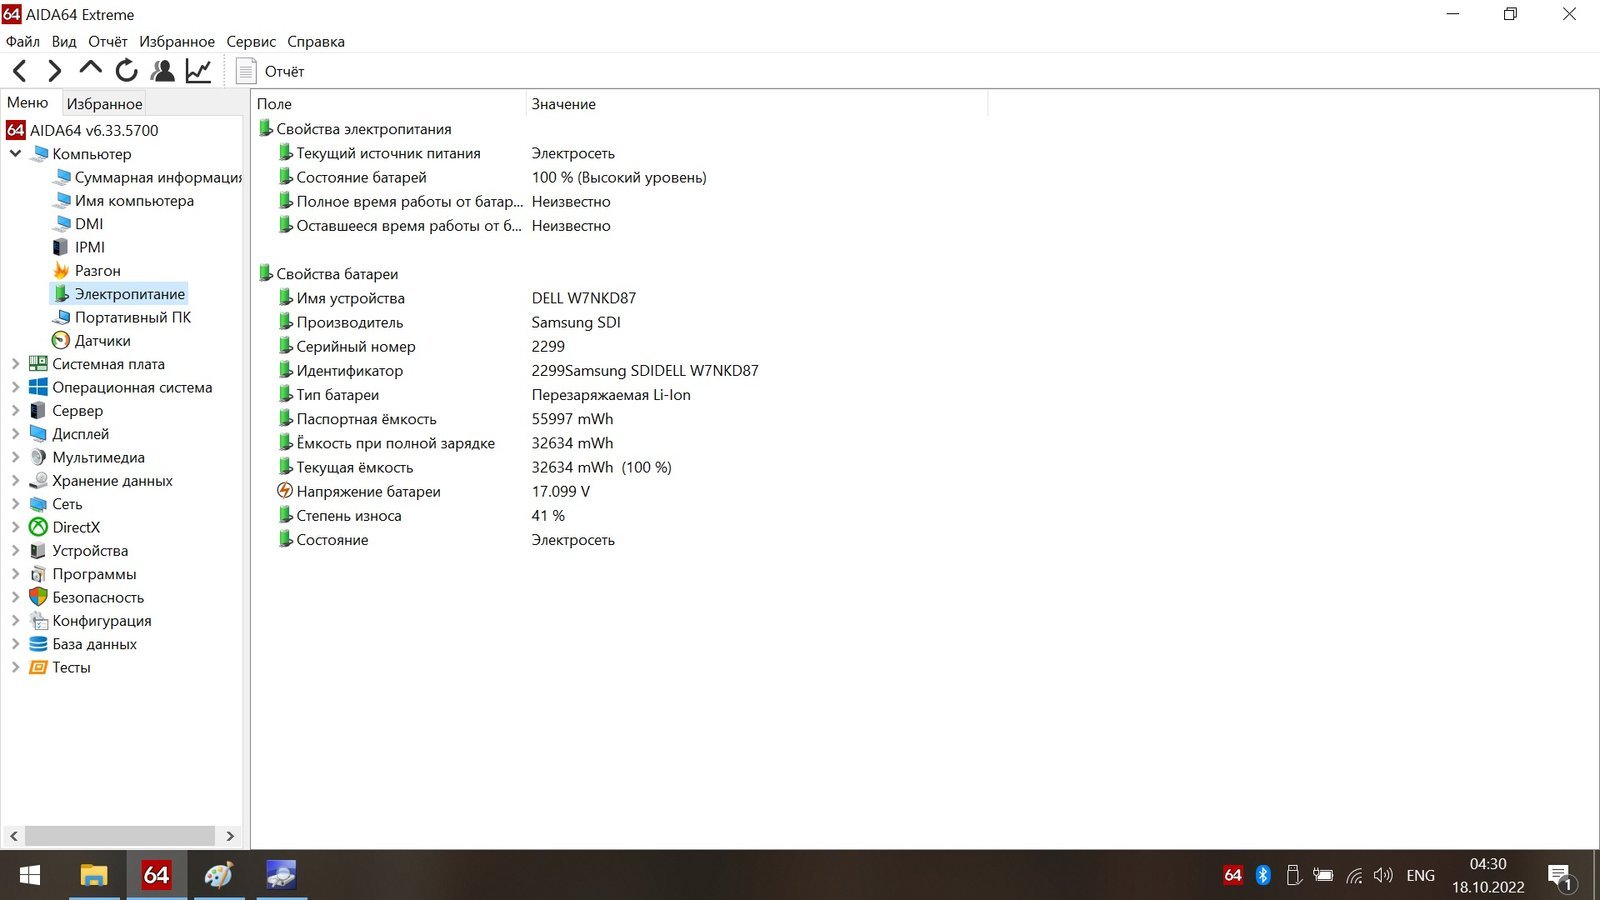The height and width of the screenshot is (900, 1600).
Task: Expand the Программы tree node
Action: click(x=15, y=574)
